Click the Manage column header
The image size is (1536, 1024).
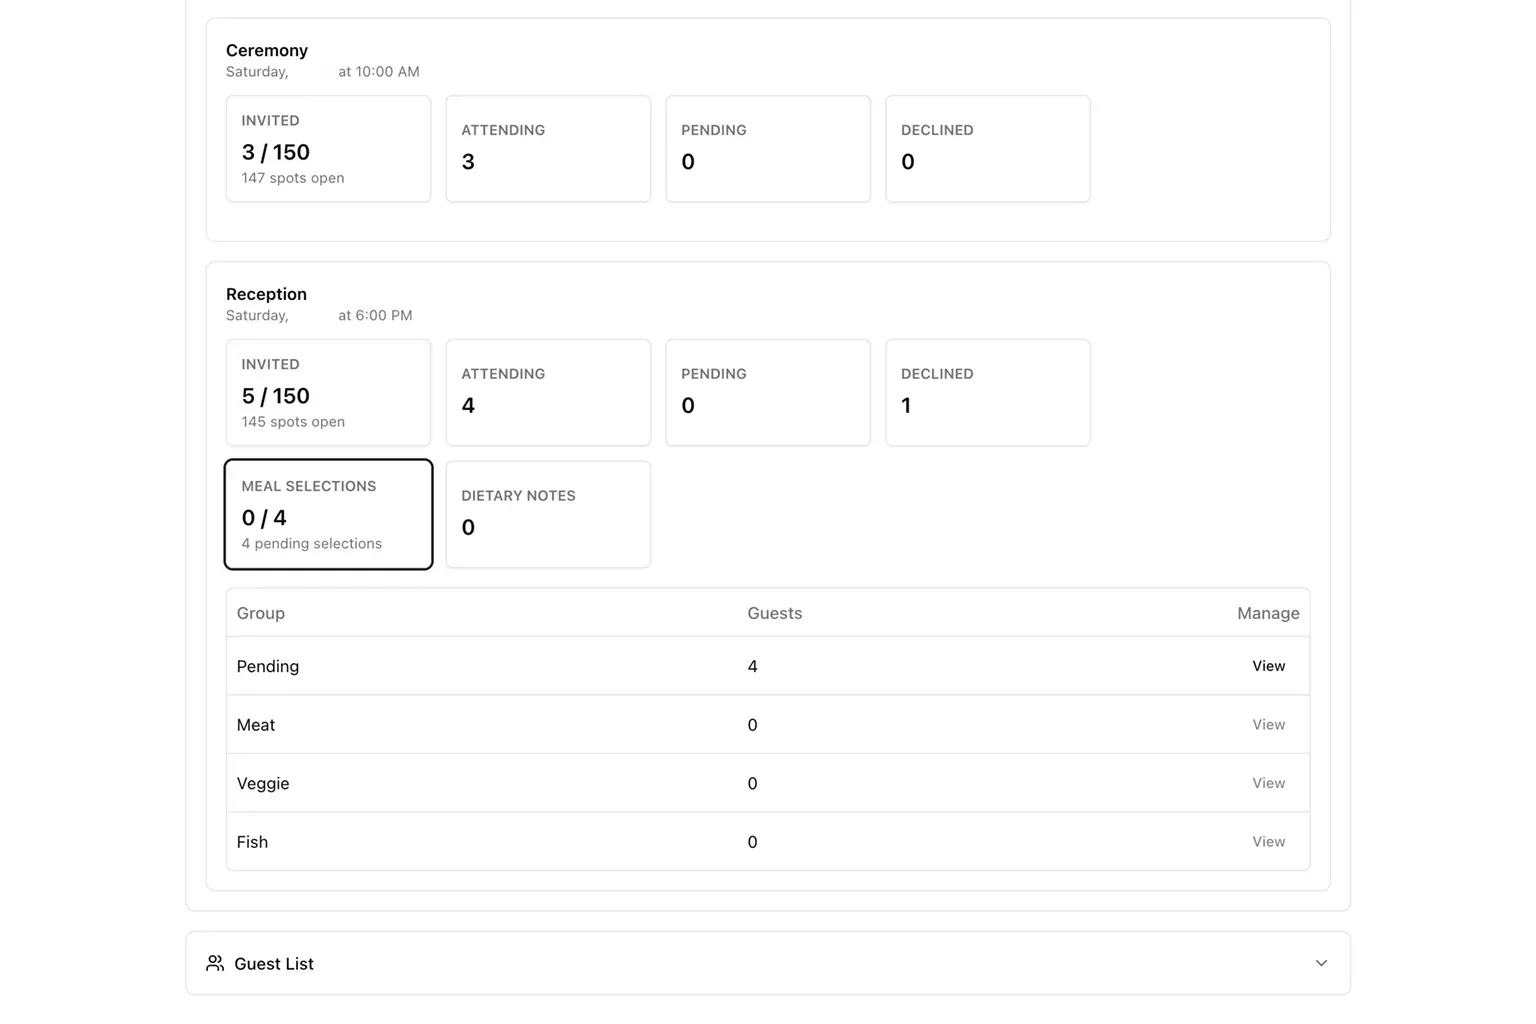(x=1268, y=613)
